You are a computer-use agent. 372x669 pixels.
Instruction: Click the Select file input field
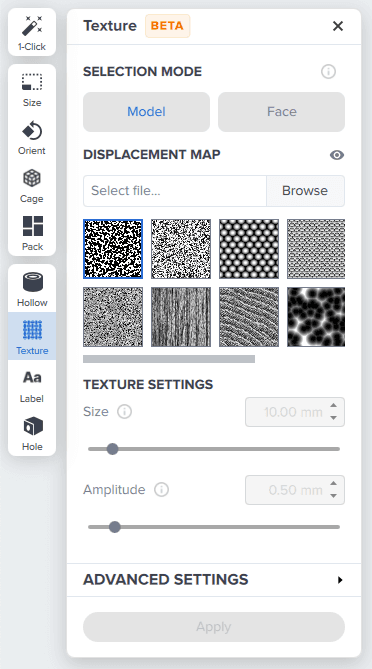[175, 191]
